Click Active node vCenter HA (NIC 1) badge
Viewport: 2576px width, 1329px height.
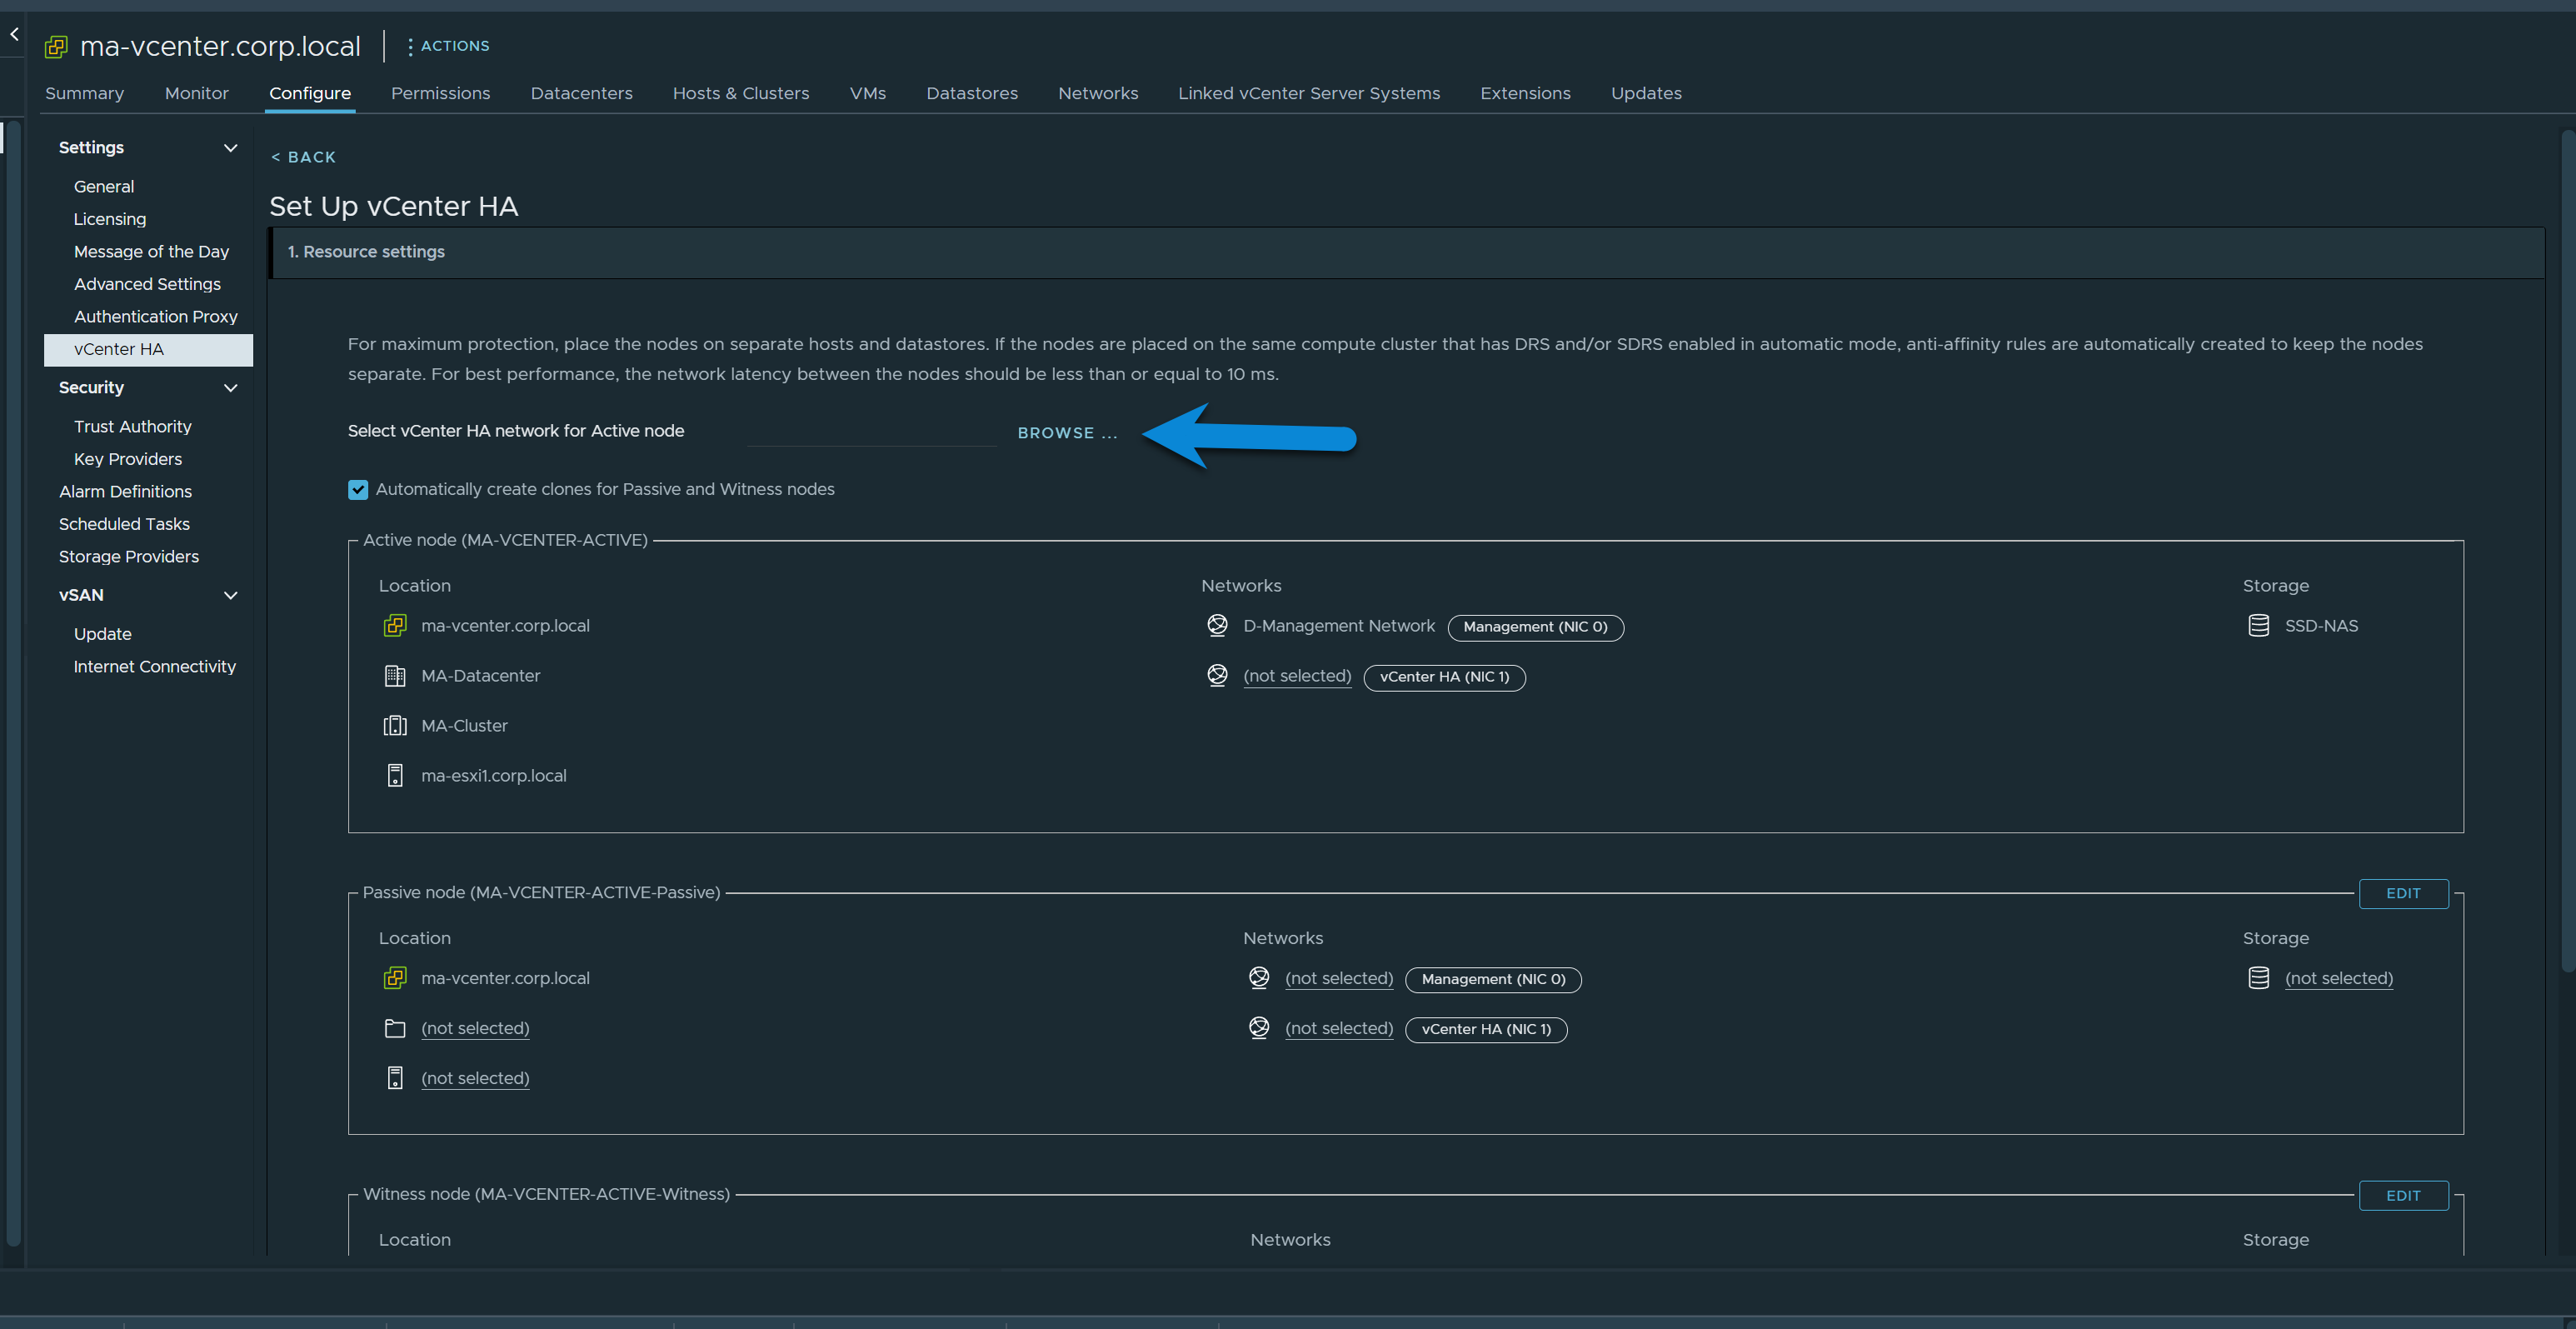(x=1444, y=678)
